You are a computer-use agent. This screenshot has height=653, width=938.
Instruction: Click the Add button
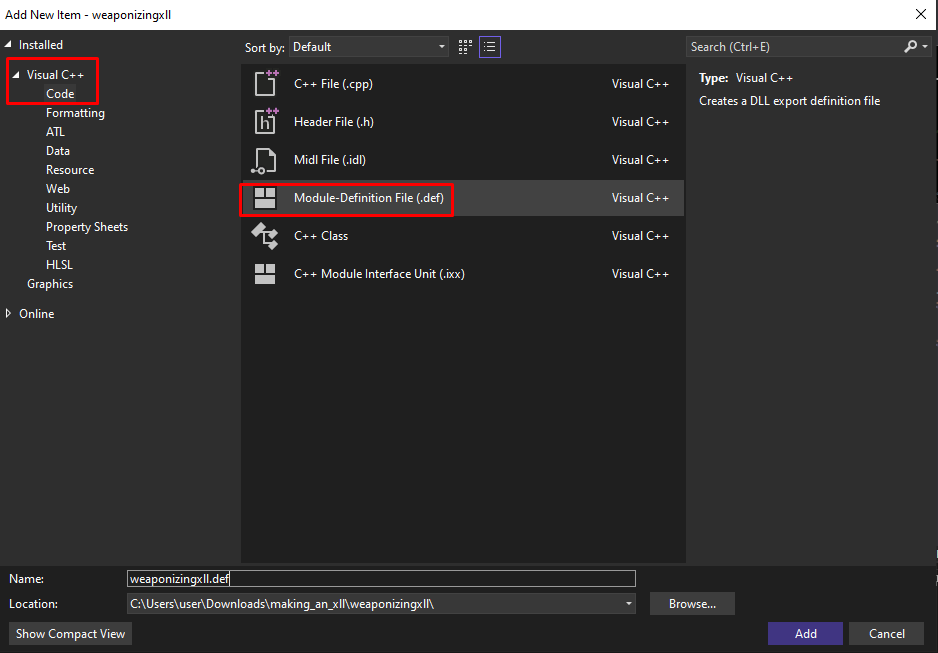806,633
